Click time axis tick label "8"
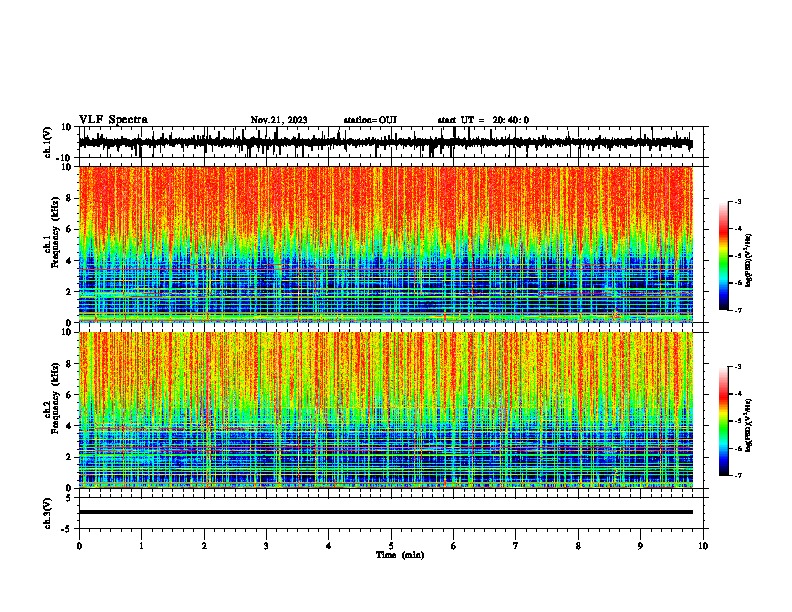Viewport: 792px width, 612px height. coord(578,546)
